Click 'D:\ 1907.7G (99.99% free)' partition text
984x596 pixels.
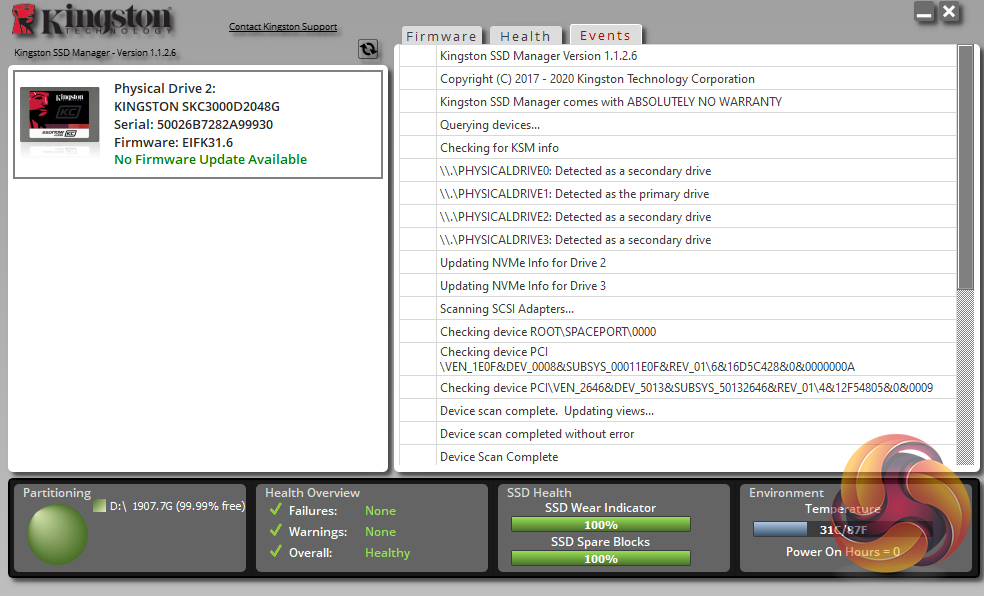178,506
